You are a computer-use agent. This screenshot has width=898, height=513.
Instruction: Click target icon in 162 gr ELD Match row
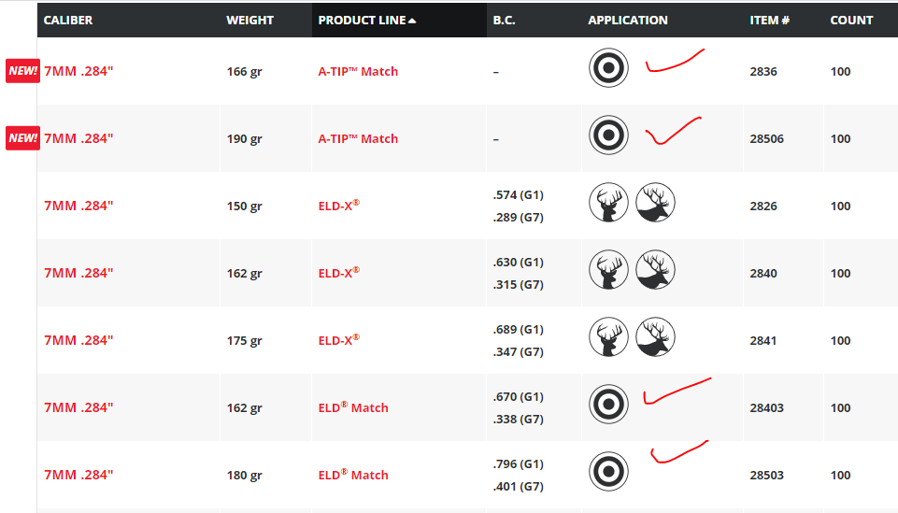608,406
